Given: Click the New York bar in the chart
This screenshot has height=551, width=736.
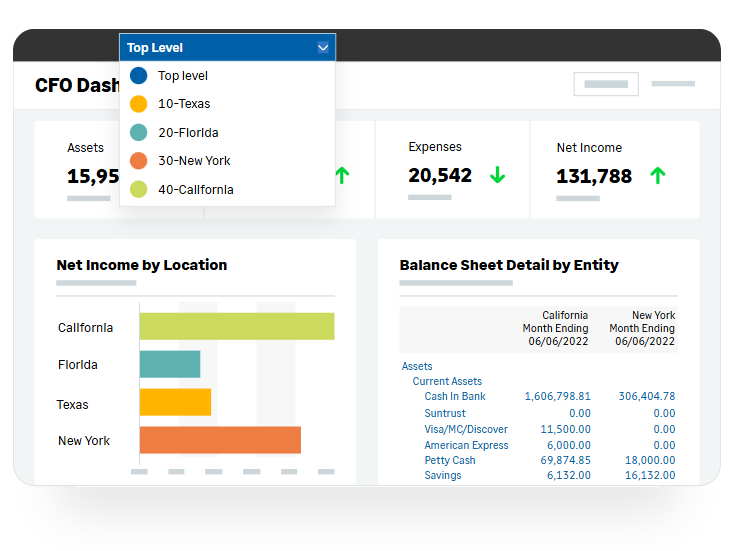Looking at the screenshot, I should [x=220, y=440].
